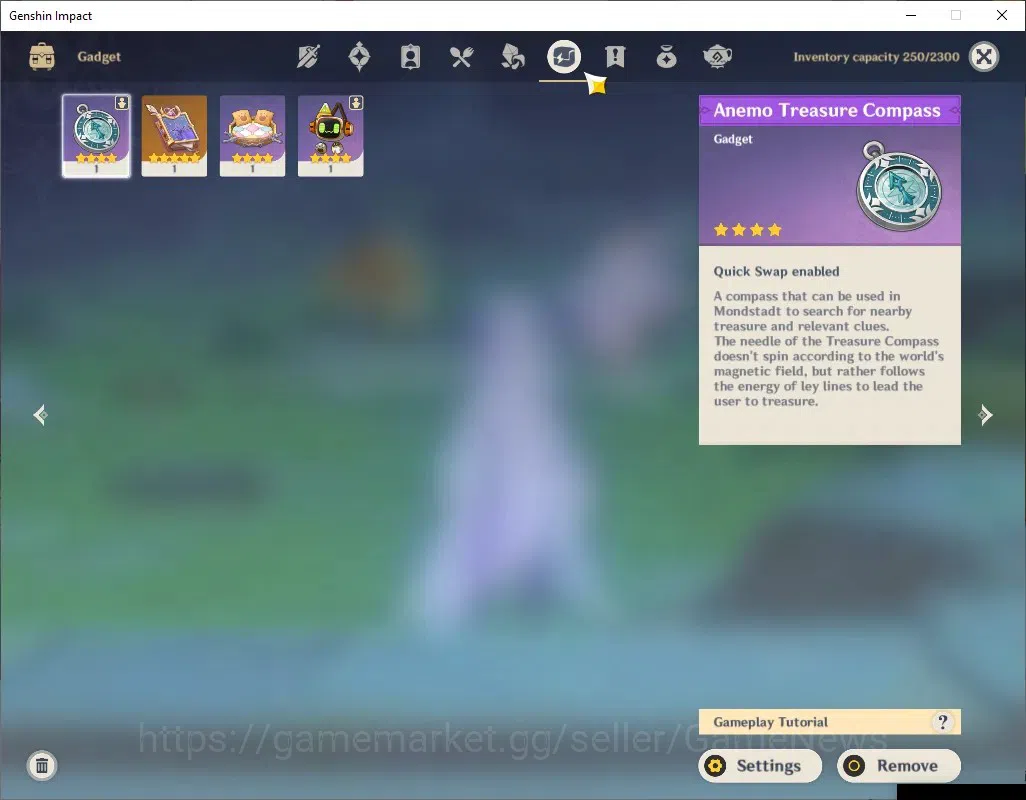Click the question mark help icon

click(x=942, y=722)
